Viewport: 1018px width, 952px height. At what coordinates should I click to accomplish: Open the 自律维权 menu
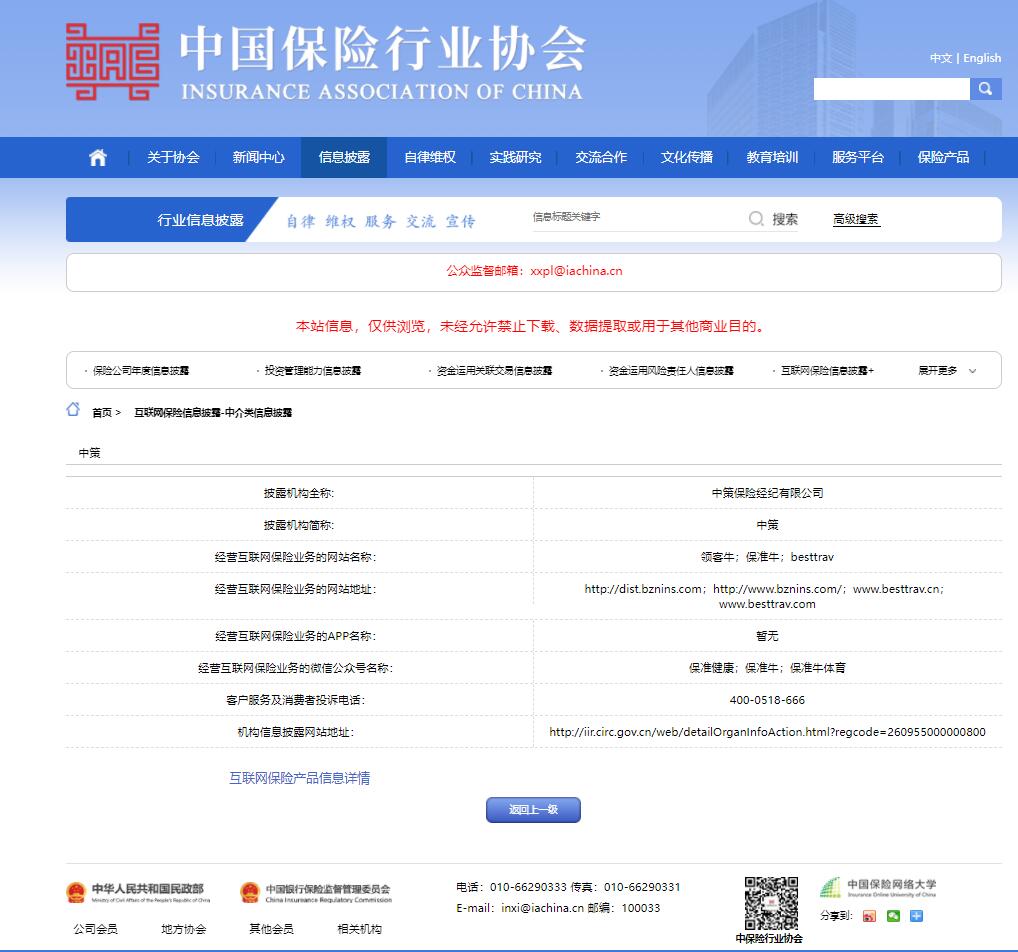click(430, 157)
